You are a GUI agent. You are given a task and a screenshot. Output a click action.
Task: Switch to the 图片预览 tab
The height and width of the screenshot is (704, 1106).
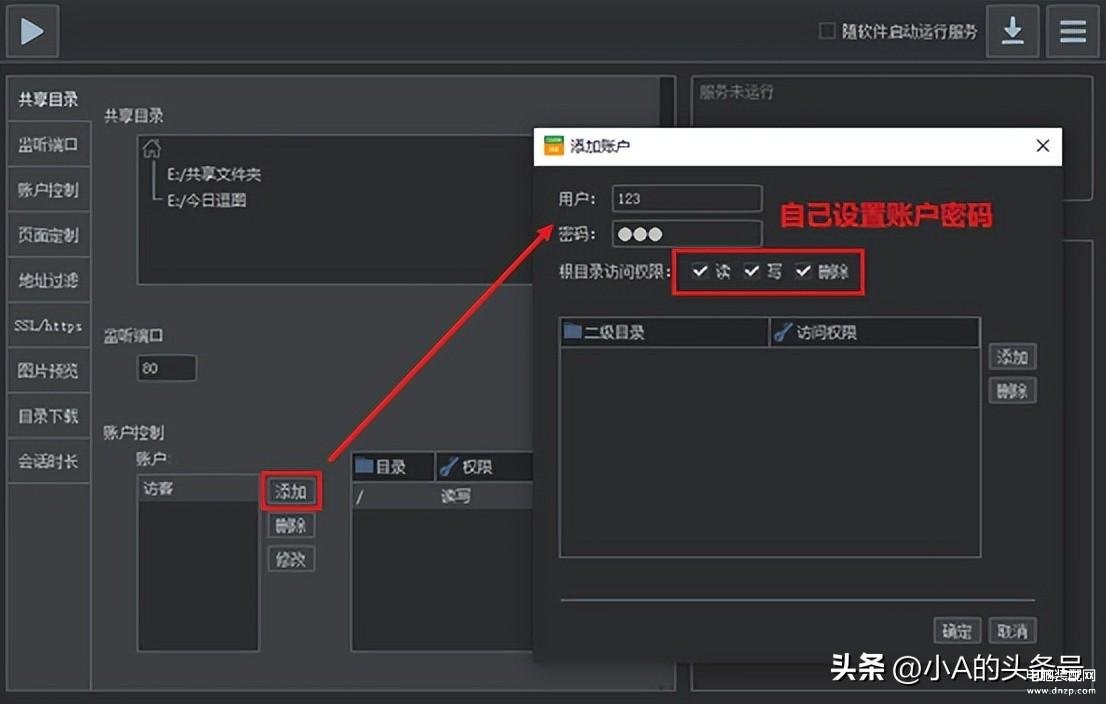coord(48,370)
